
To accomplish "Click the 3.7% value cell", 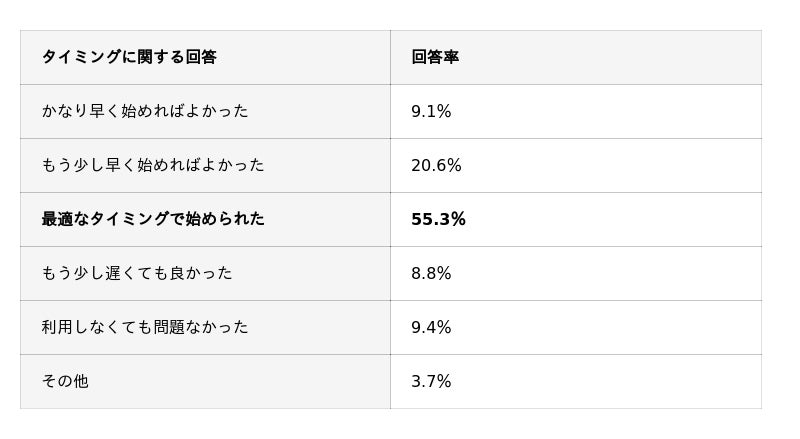I will [x=431, y=382].
